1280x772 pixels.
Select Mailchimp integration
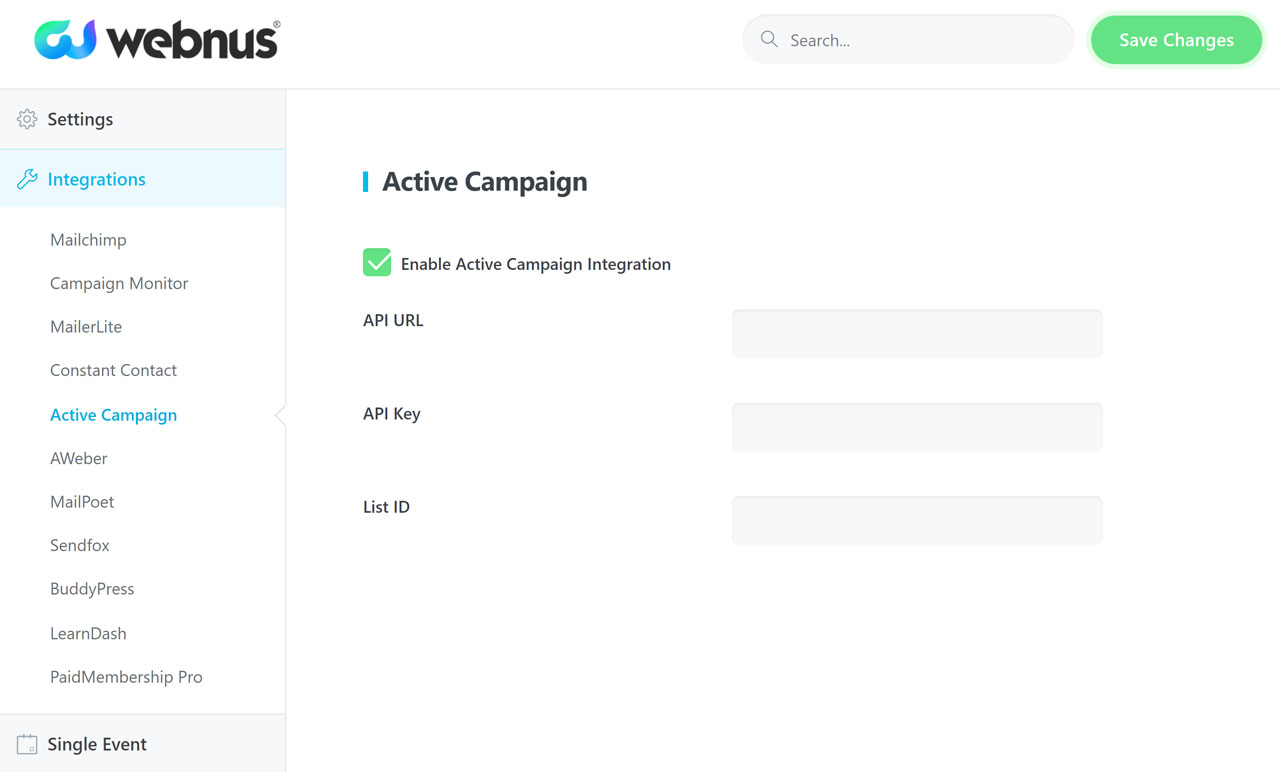[88, 240]
